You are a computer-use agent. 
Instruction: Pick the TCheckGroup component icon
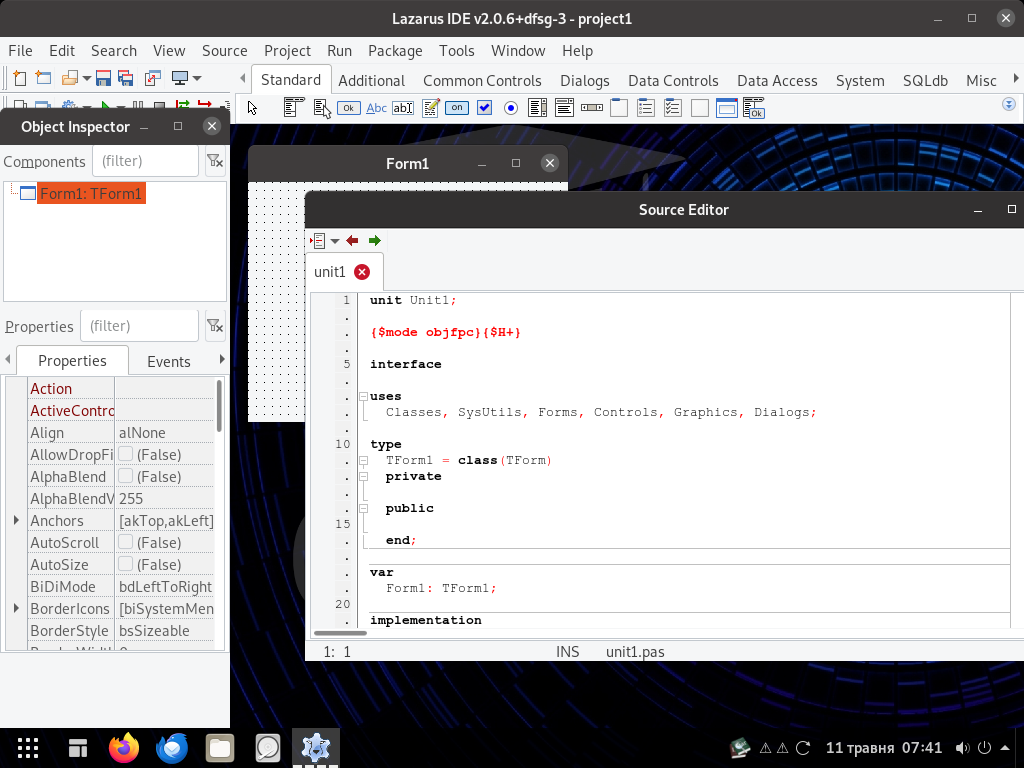673,108
